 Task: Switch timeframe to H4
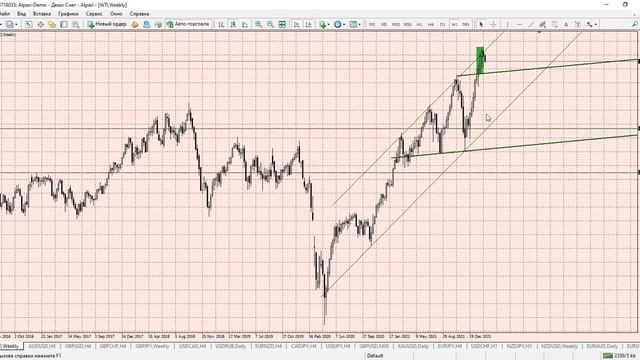[431, 24]
